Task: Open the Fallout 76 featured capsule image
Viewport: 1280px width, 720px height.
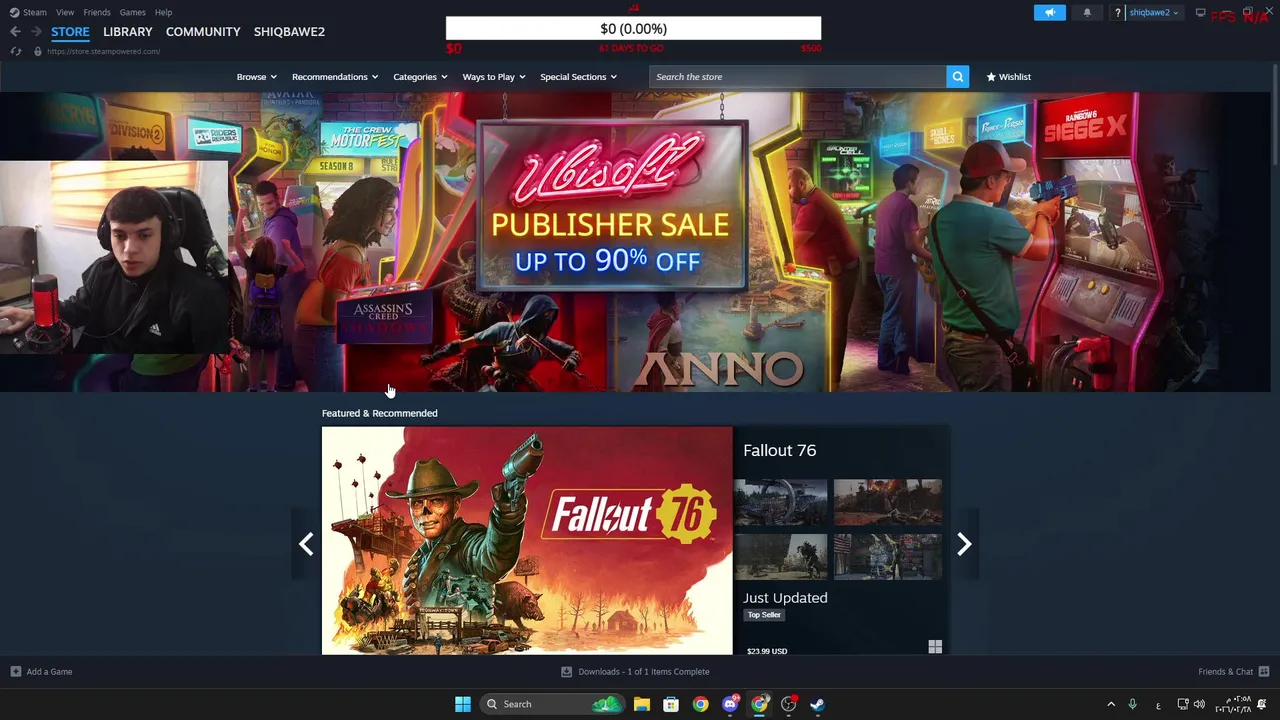Action: coord(527,541)
